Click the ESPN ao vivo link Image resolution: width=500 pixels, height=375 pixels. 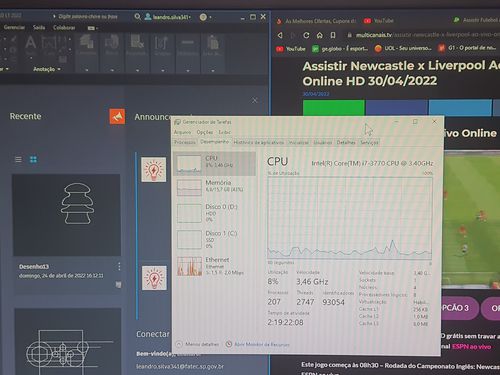point(471,347)
